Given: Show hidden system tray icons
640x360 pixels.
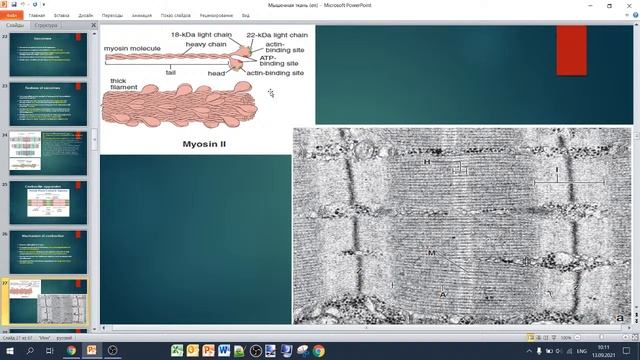Looking at the screenshot, I should coord(529,351).
